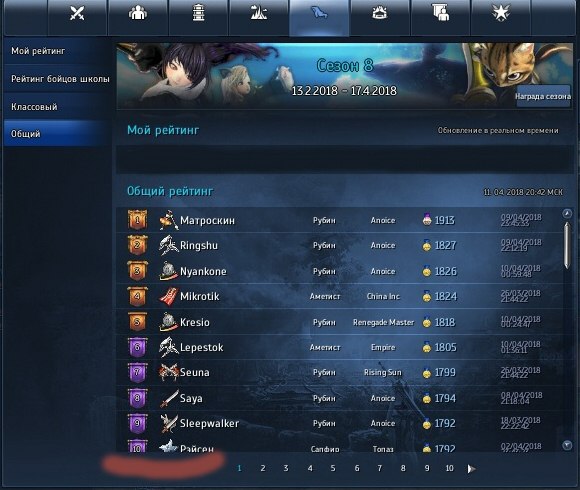Click the Награда сезона button
Screen dimensions: 580x490
(543, 96)
